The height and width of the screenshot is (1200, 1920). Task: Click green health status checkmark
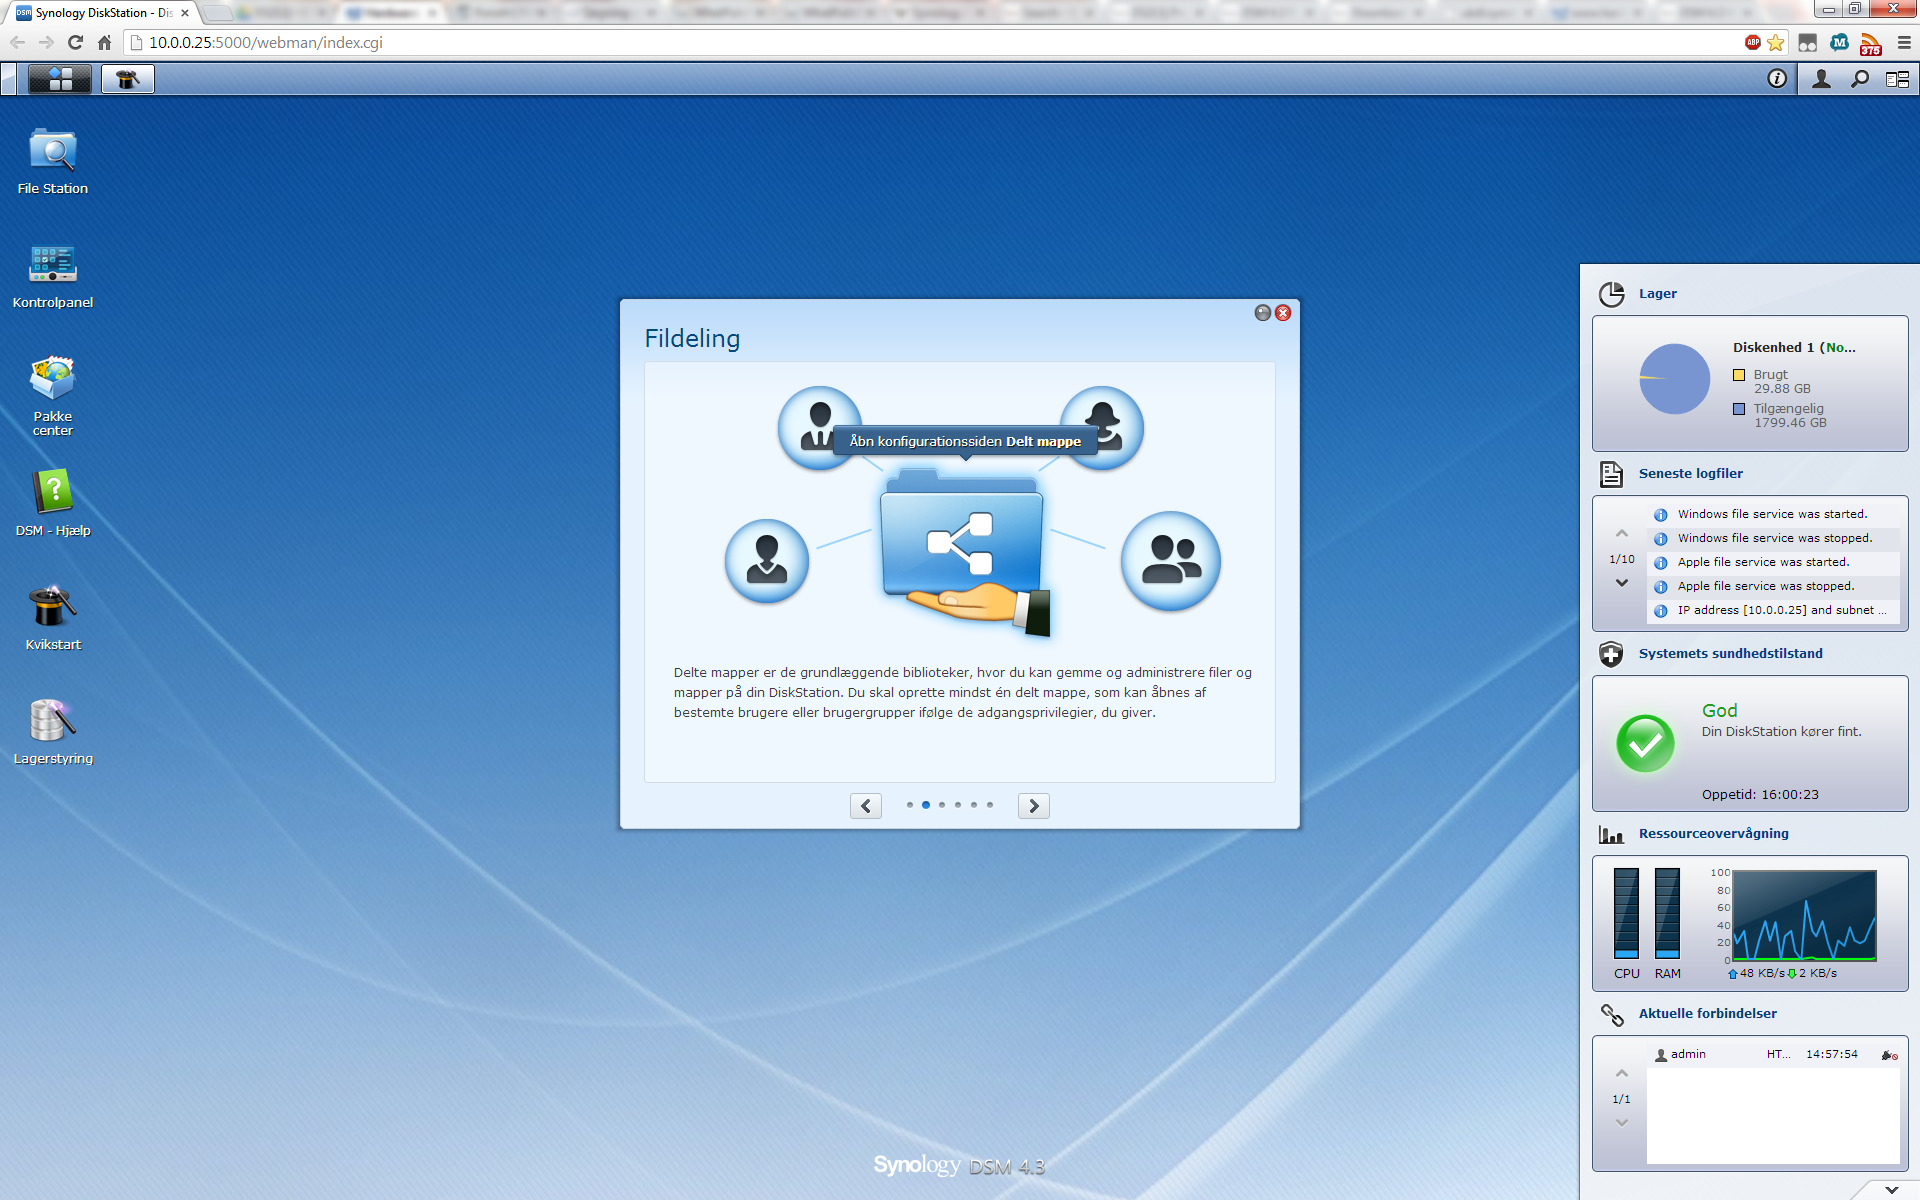[x=1645, y=743]
